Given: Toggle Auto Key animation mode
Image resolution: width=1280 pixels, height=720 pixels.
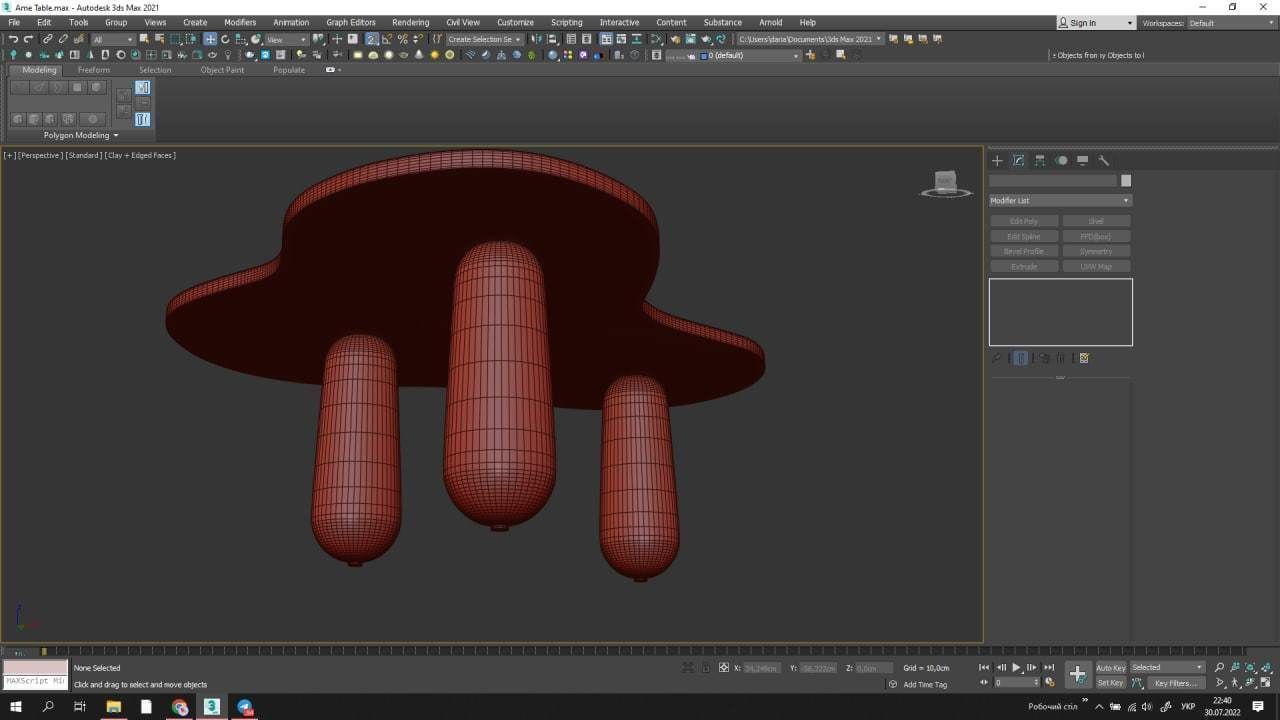Looking at the screenshot, I should 1111,667.
